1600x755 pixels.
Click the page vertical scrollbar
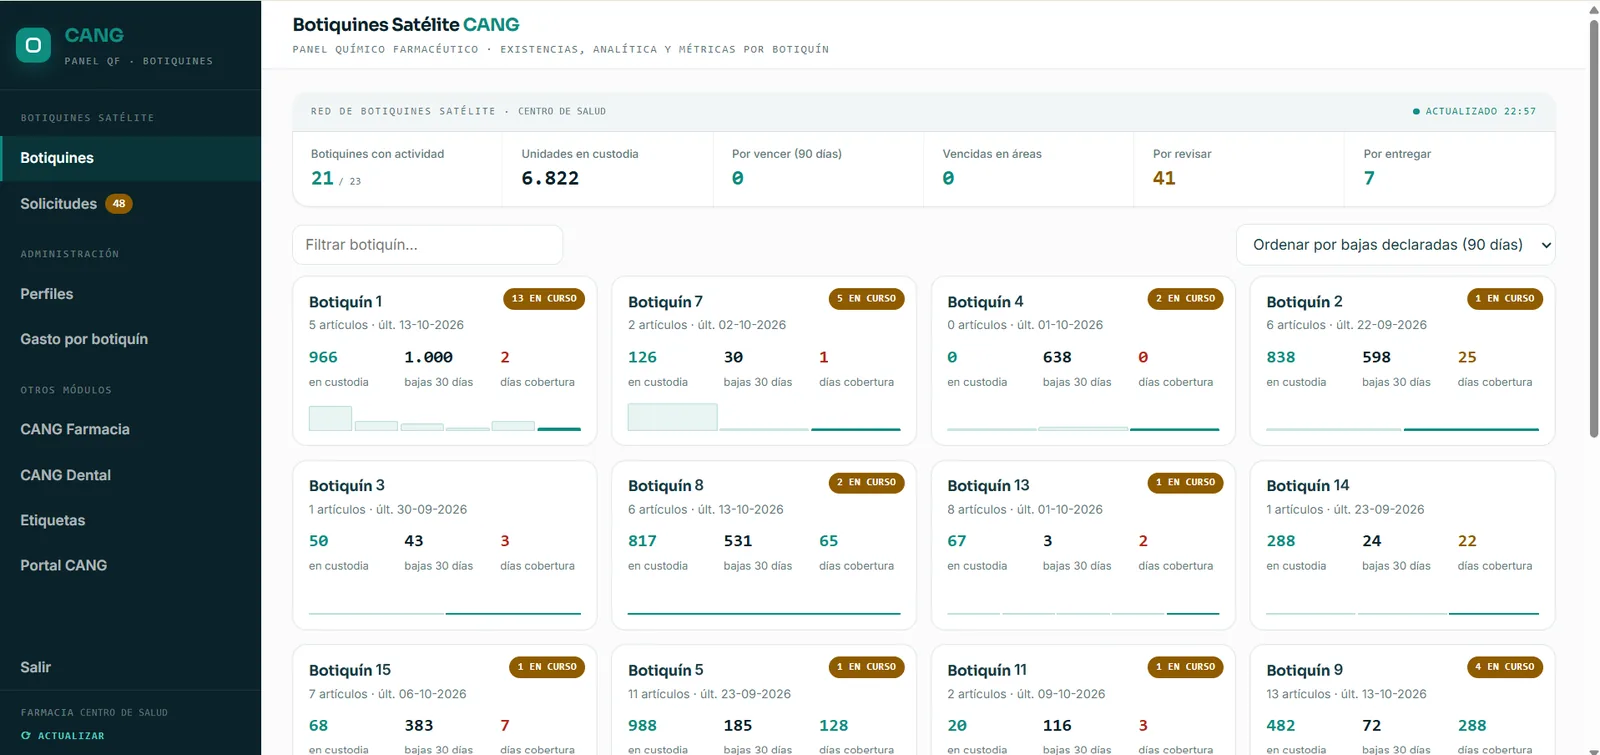click(1594, 228)
